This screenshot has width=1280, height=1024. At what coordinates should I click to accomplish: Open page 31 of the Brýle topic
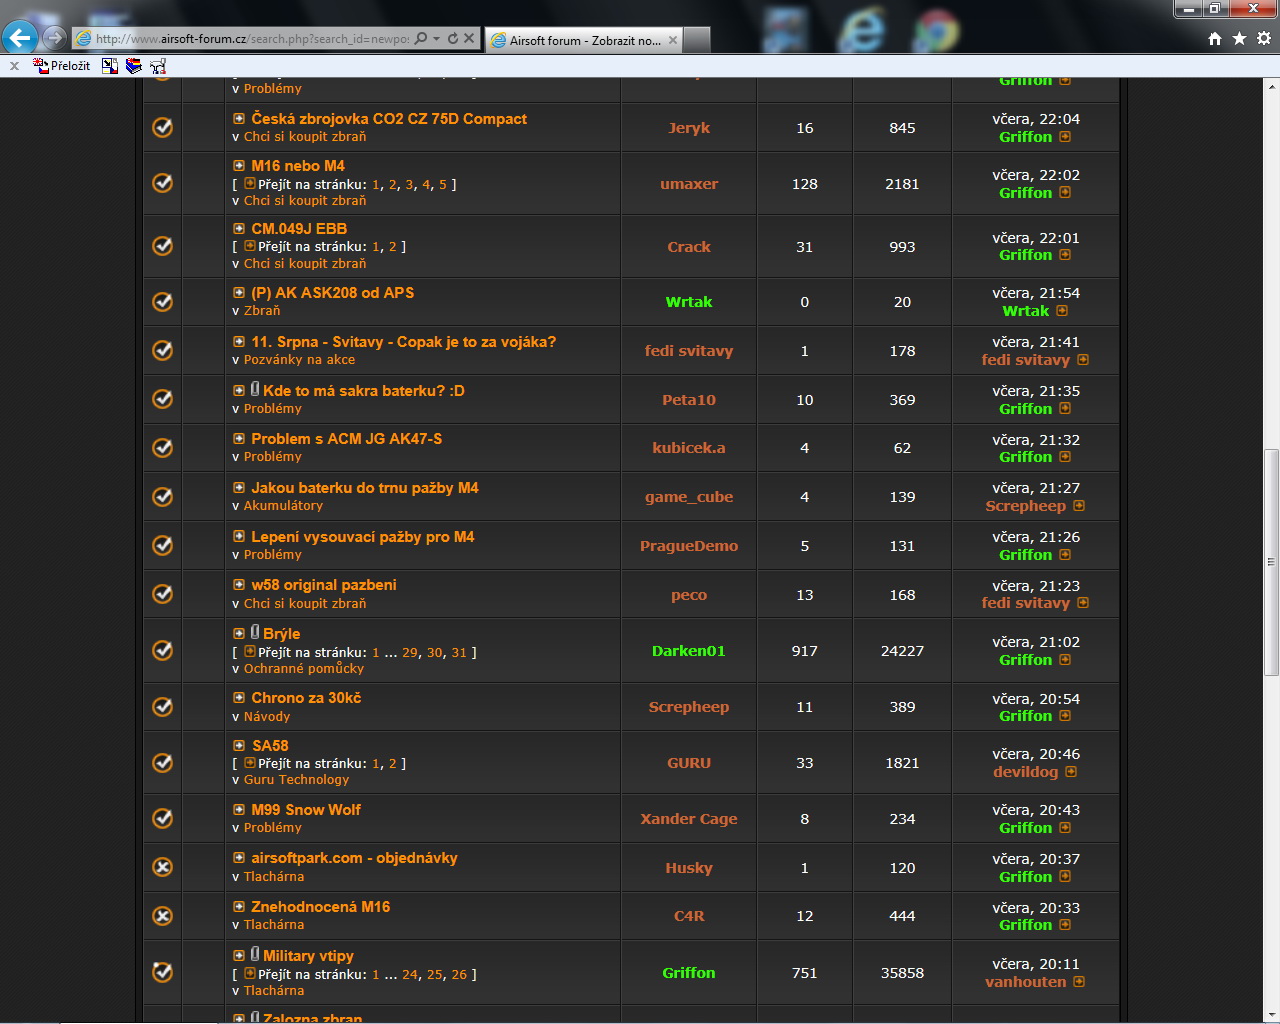click(x=459, y=652)
